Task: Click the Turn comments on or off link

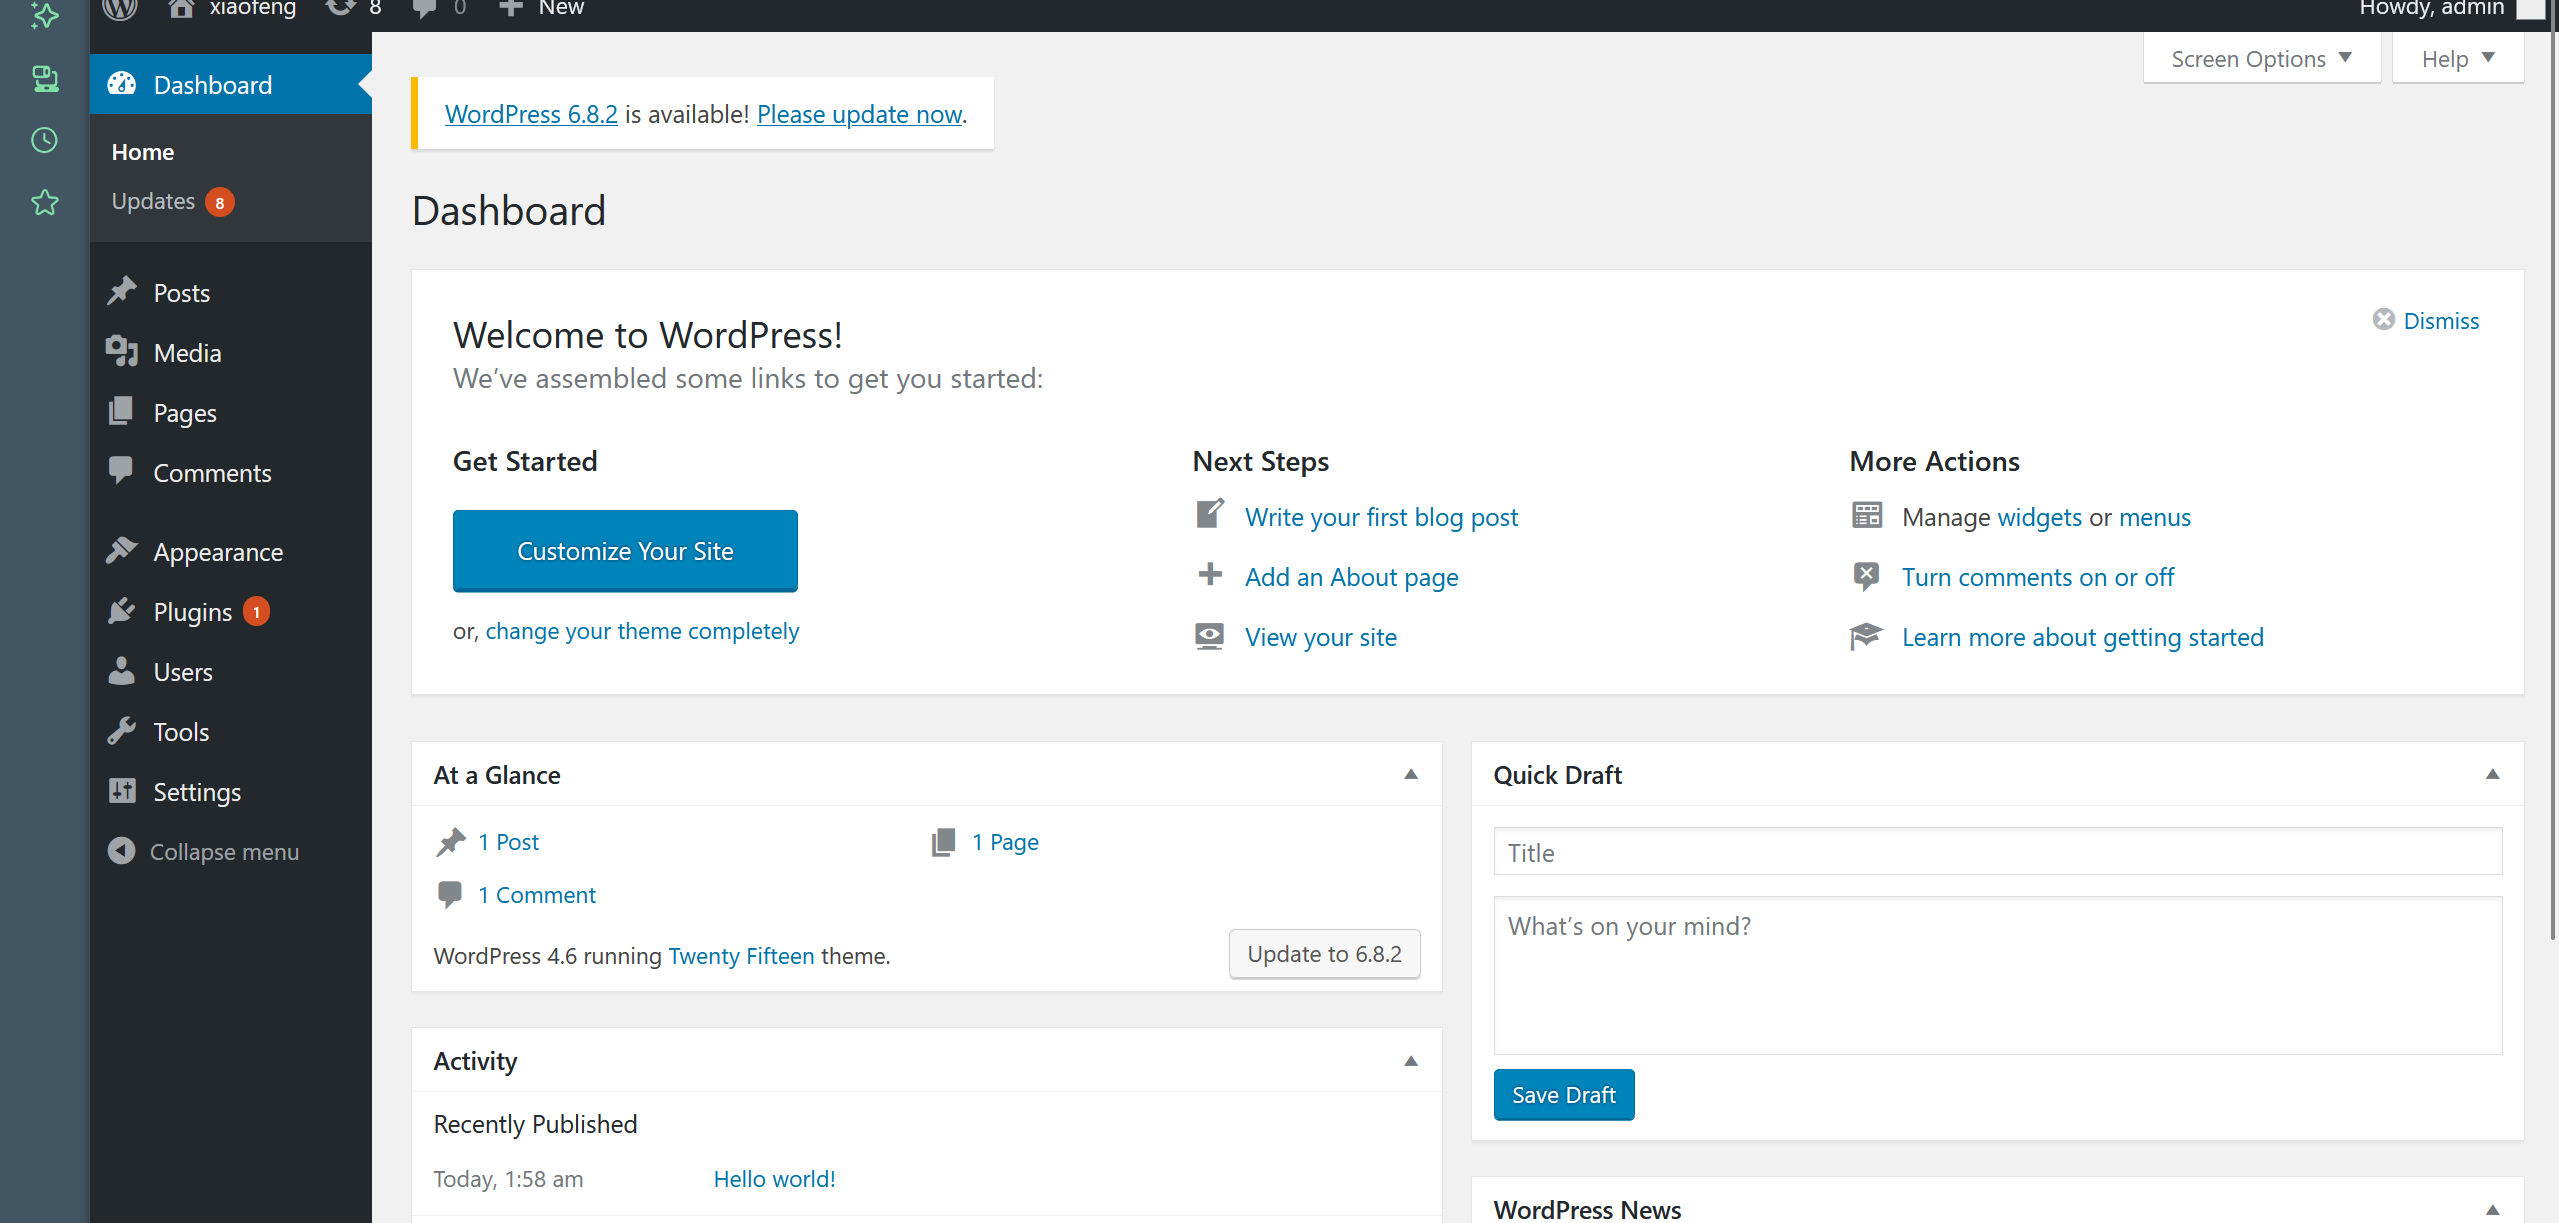Action: [2038, 577]
